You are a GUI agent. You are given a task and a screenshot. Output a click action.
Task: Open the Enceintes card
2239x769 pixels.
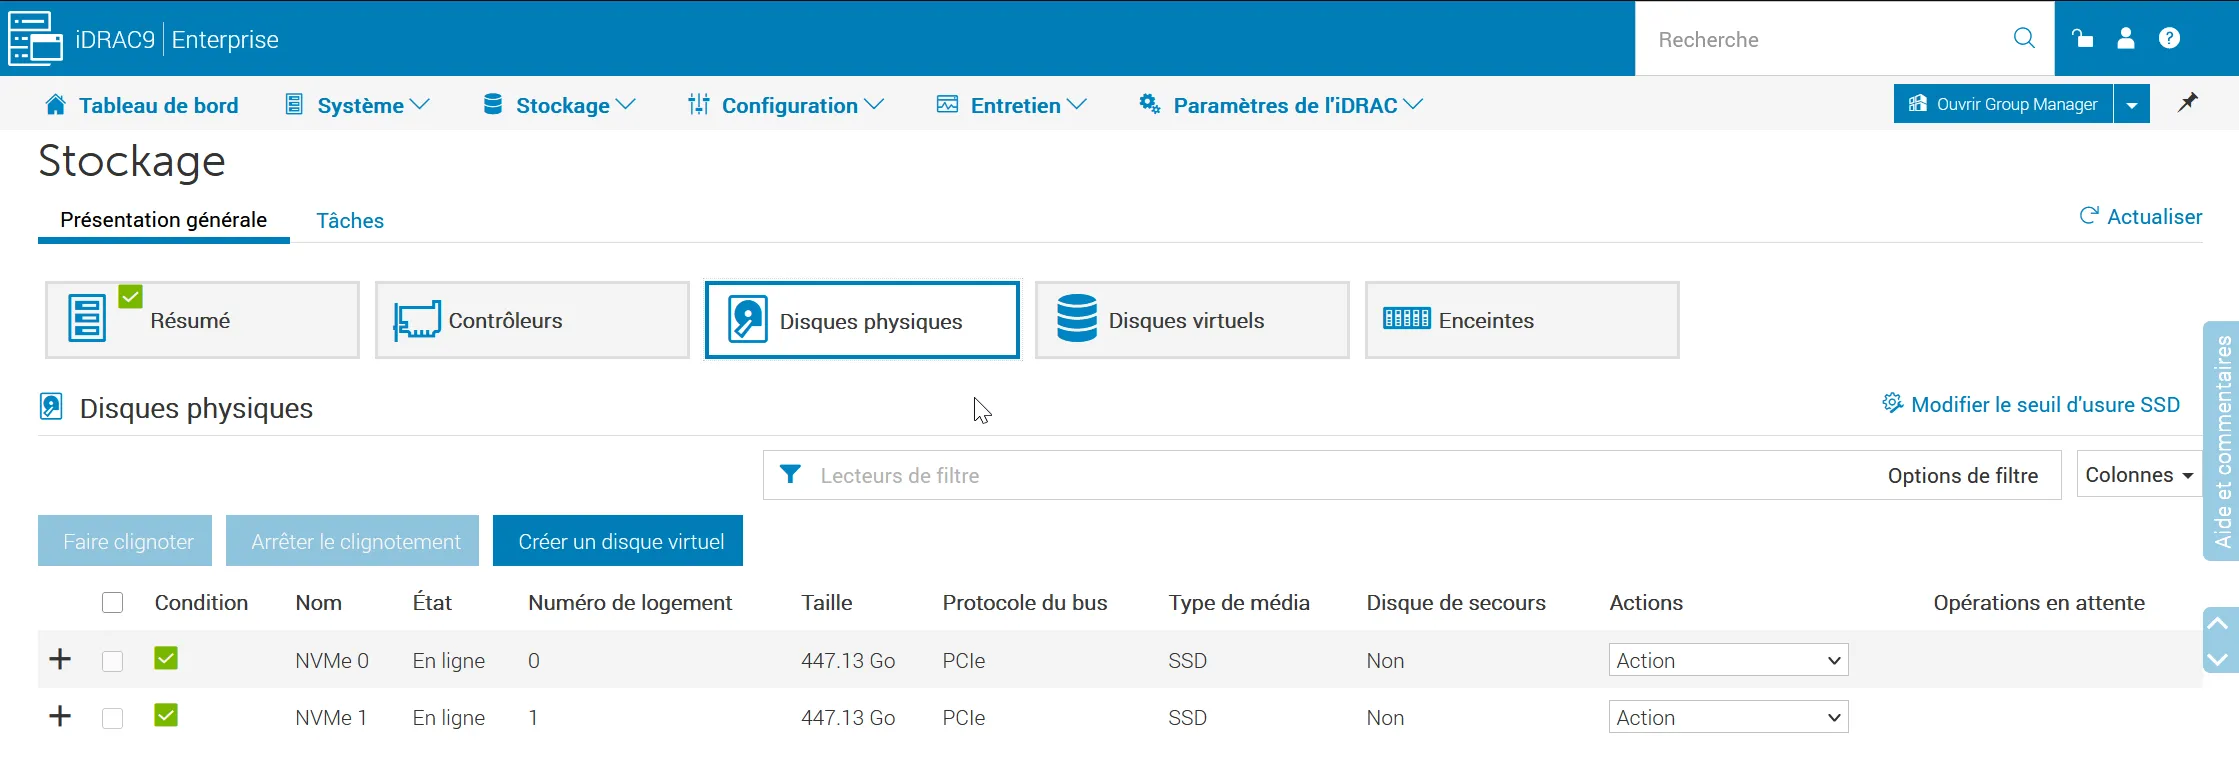click(x=1522, y=320)
